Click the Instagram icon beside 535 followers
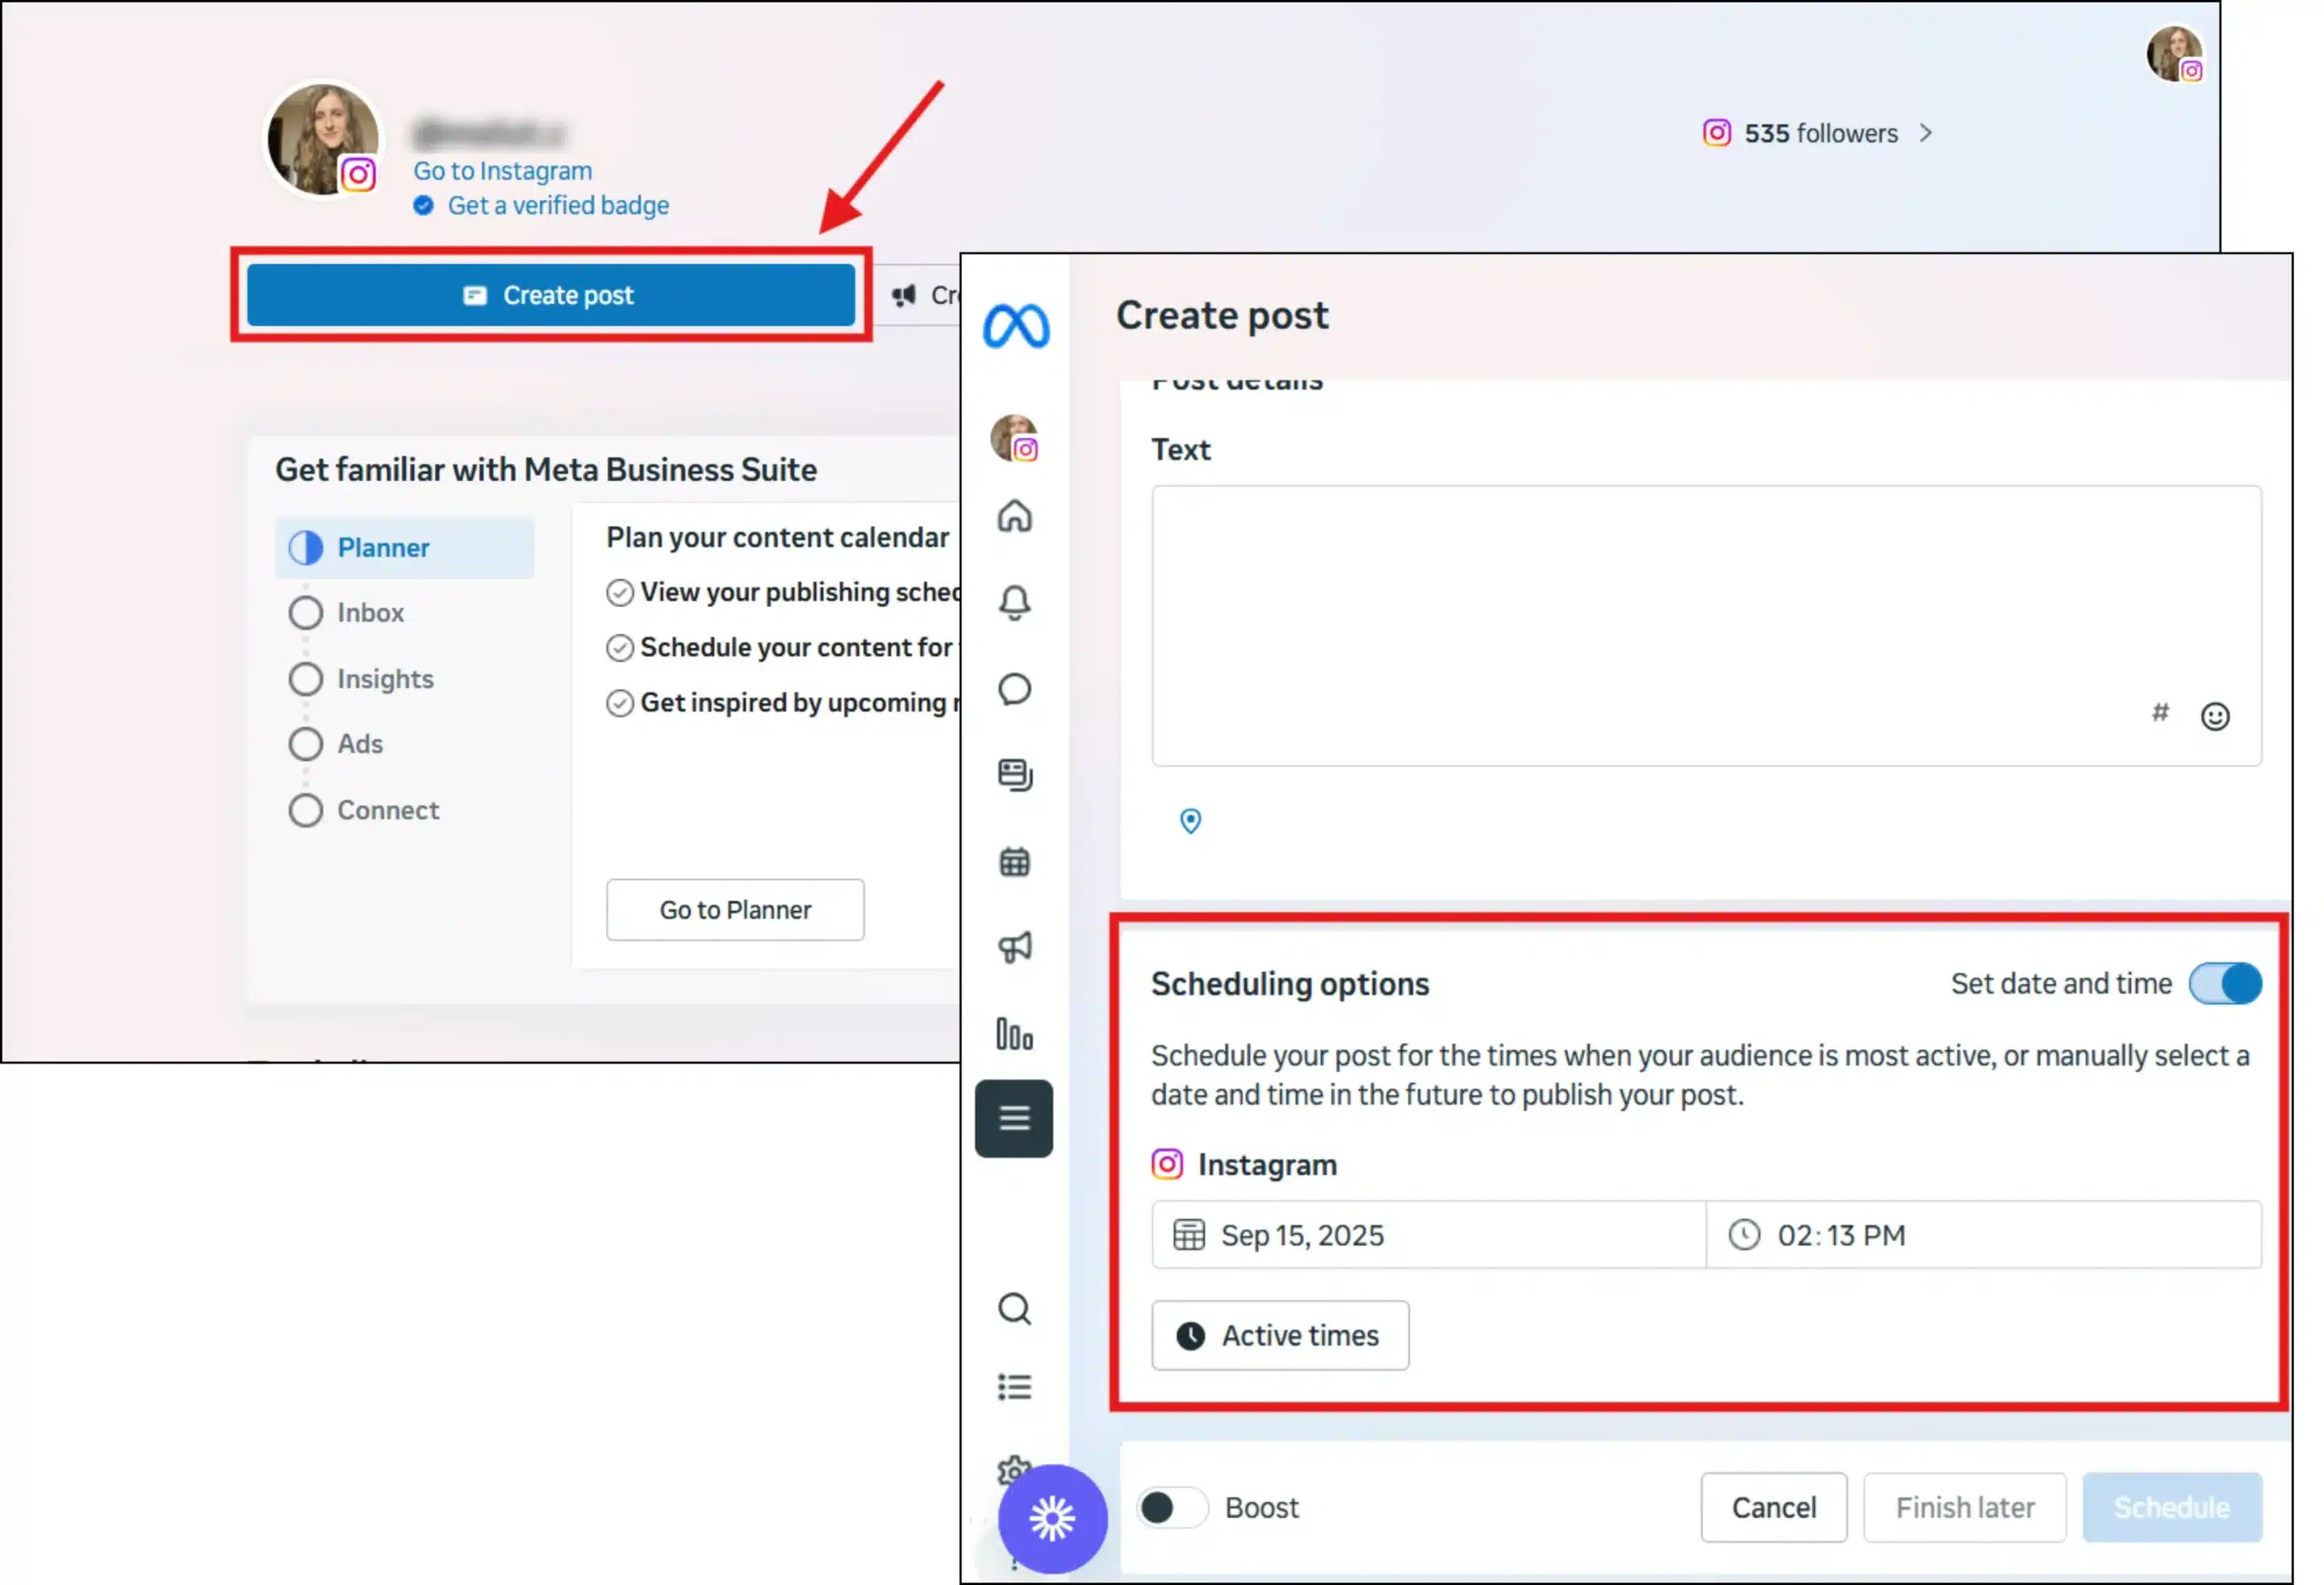Image resolution: width=2324 pixels, height=1585 pixels. [x=1716, y=133]
